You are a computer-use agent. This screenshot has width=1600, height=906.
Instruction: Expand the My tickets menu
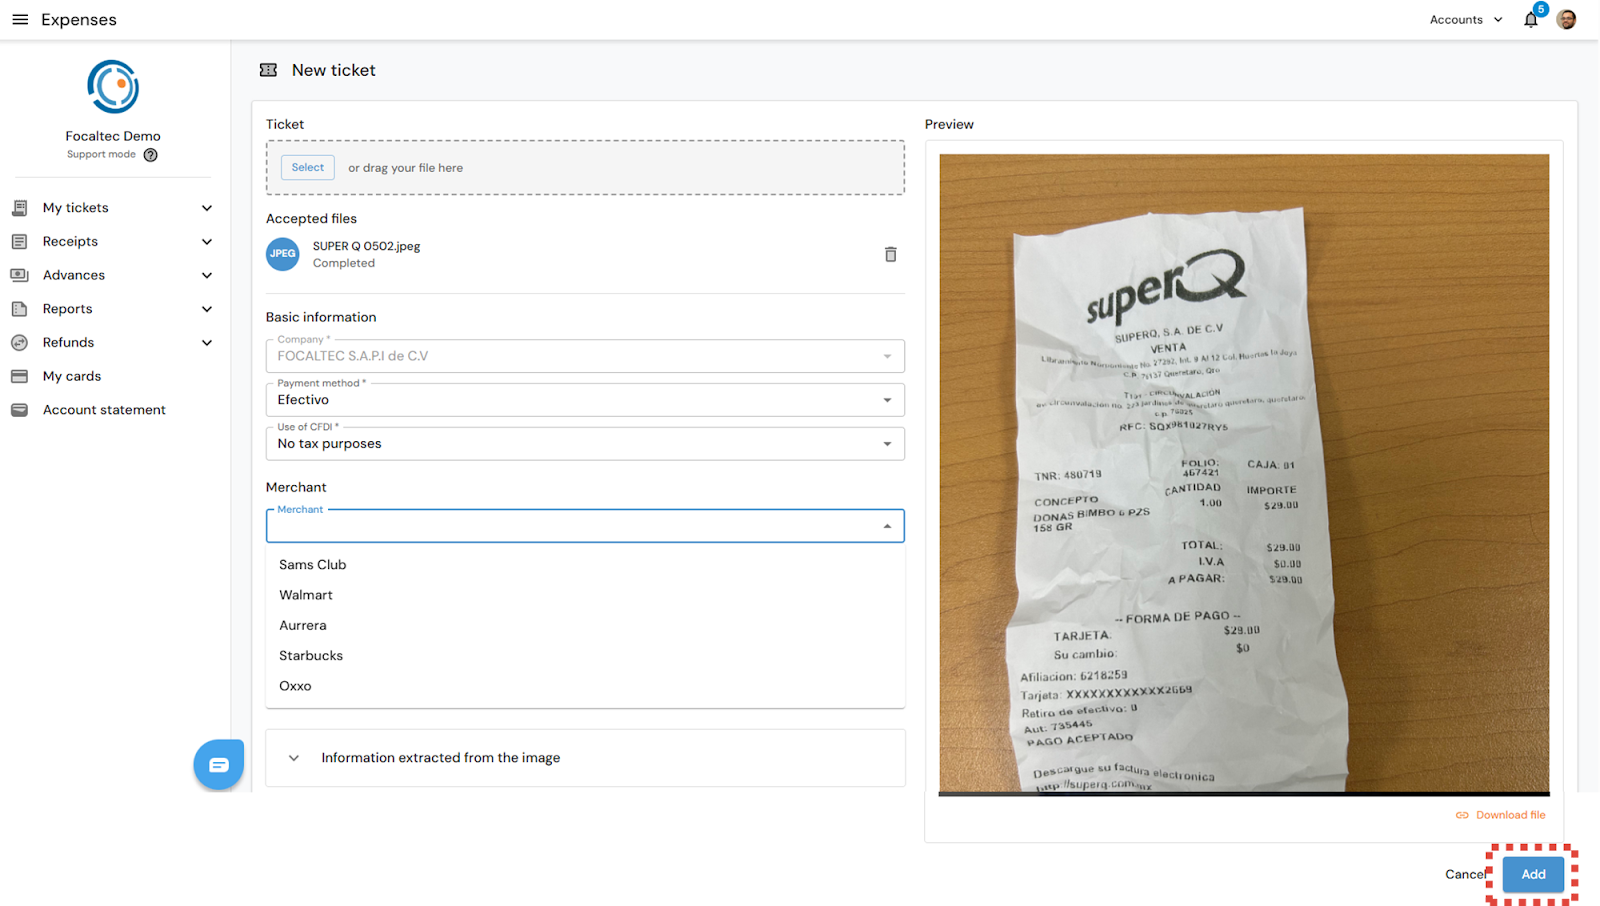click(207, 208)
